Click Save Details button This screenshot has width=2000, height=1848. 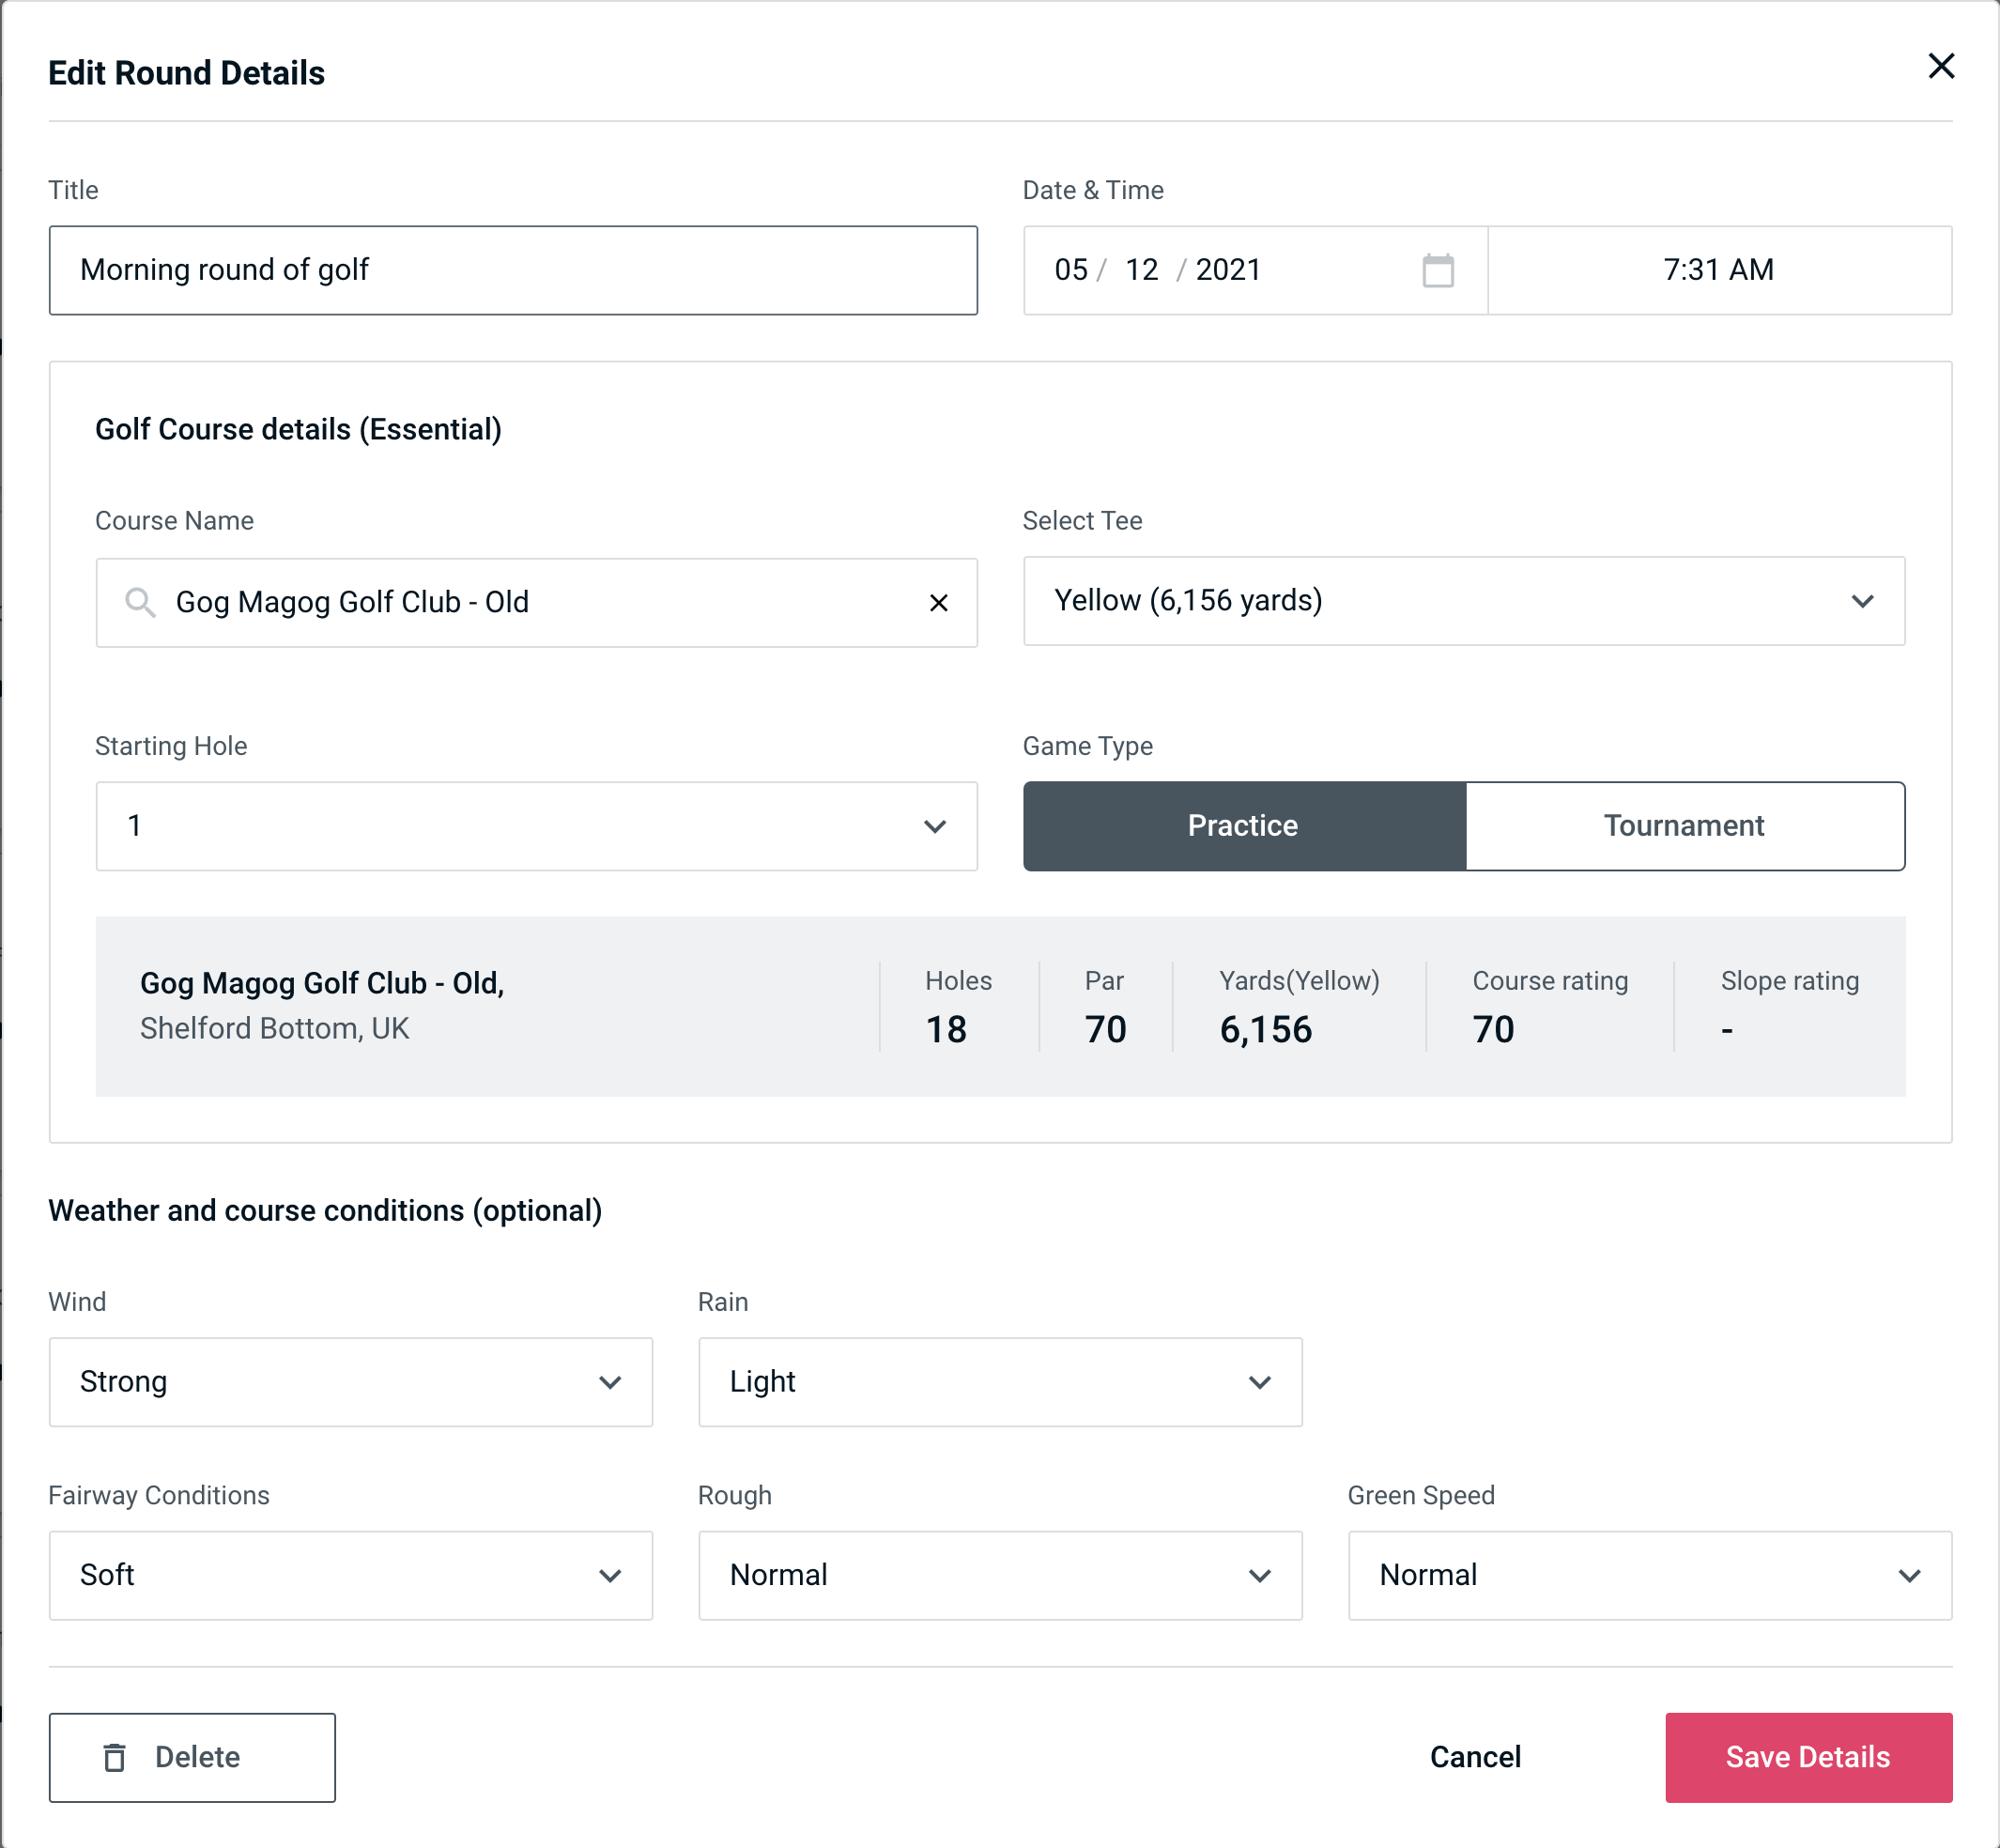1807,1756
